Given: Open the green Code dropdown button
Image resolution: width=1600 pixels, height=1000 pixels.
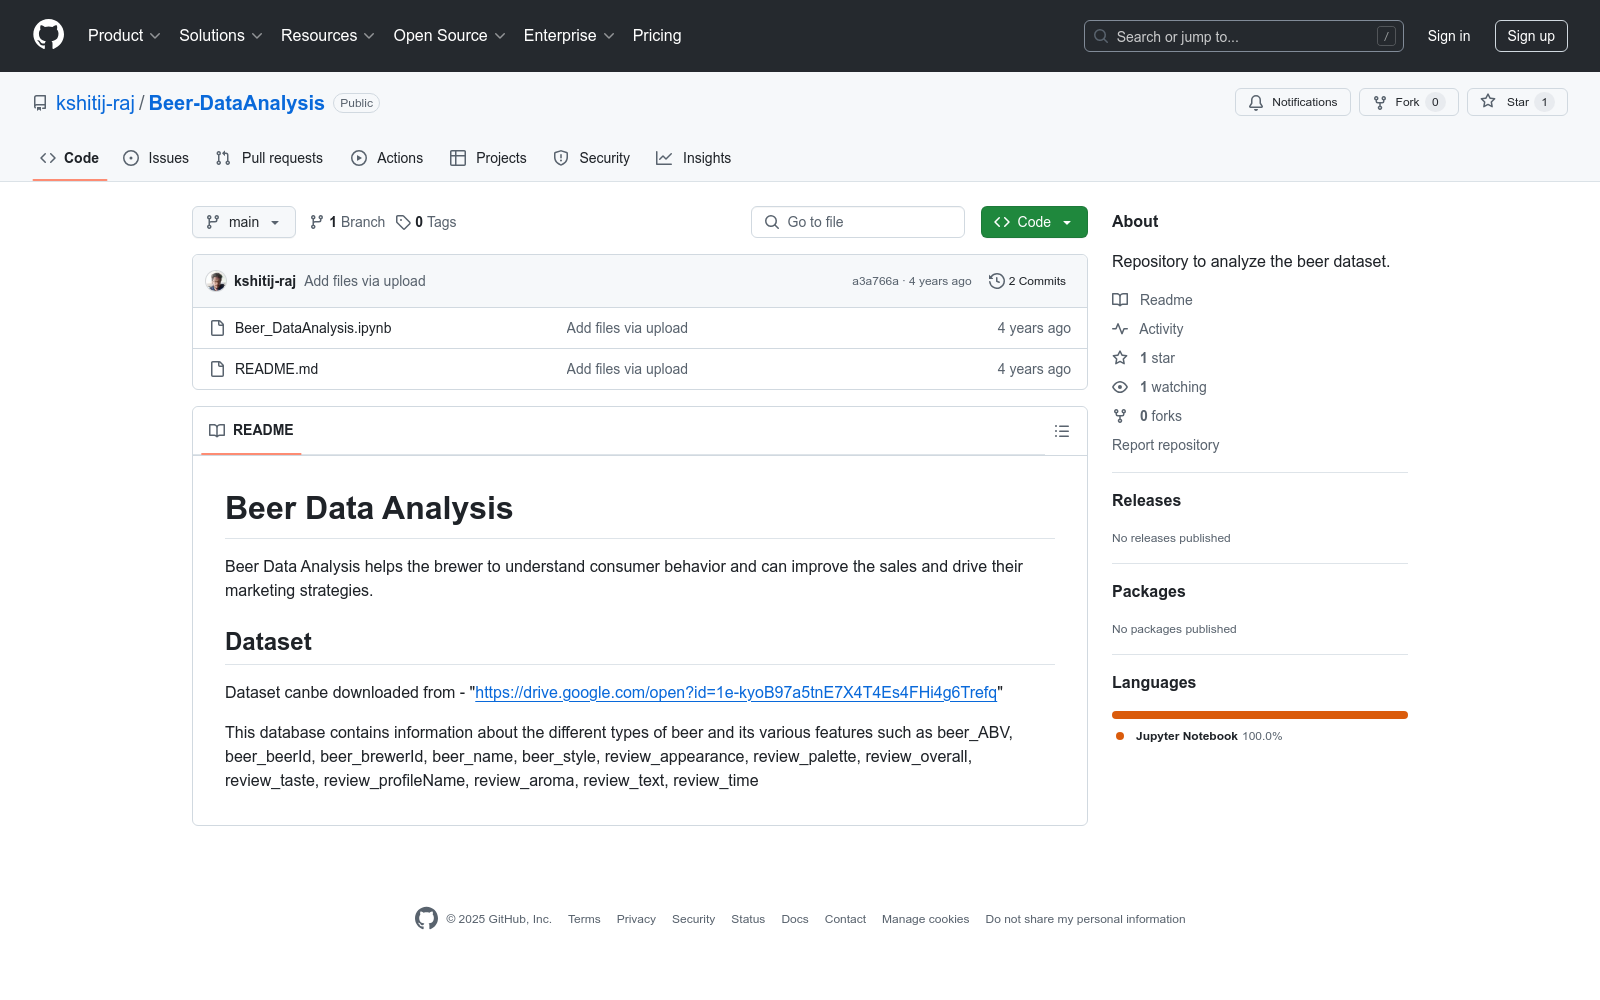Looking at the screenshot, I should [1033, 222].
